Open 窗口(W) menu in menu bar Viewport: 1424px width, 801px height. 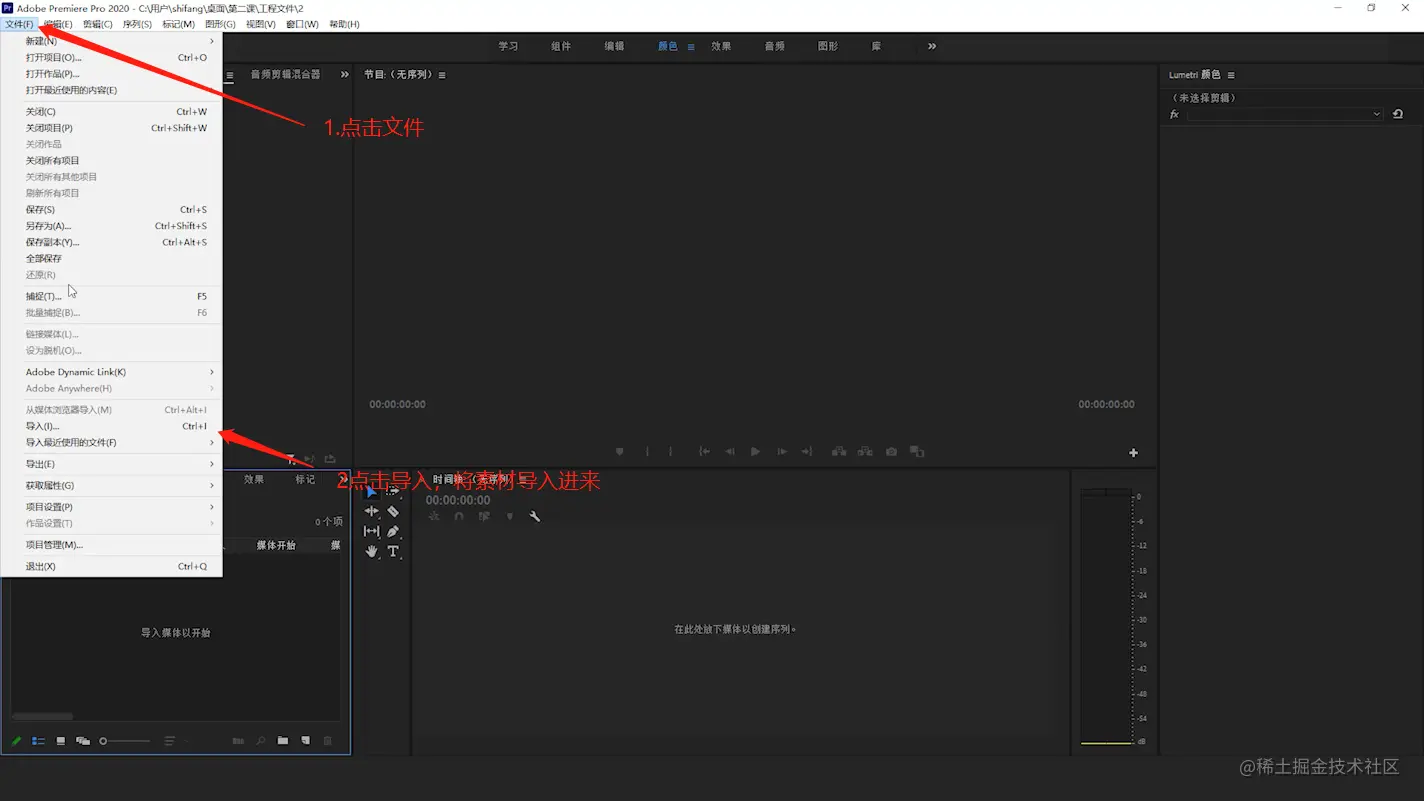coord(302,24)
